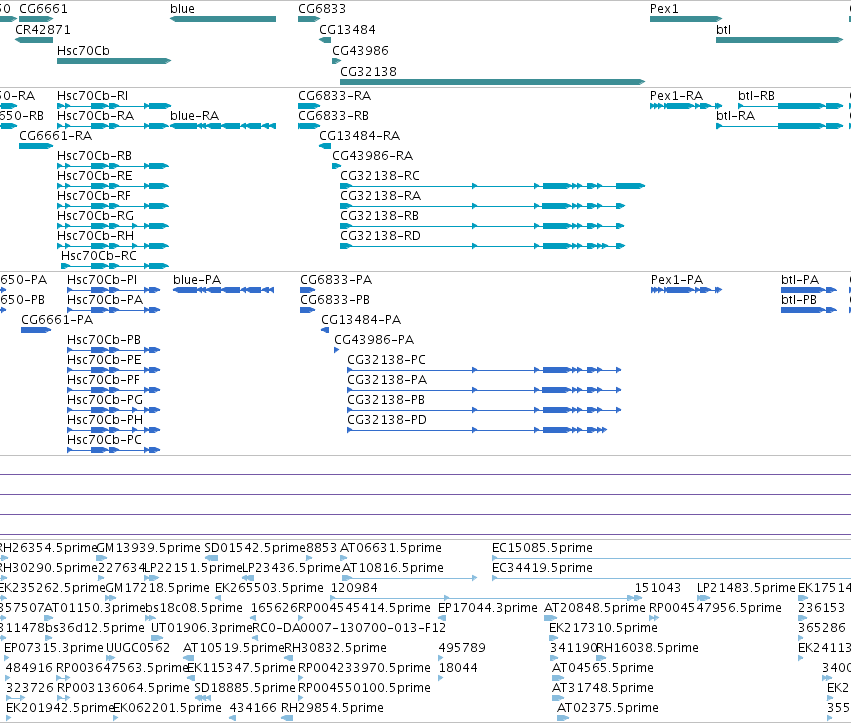Viewport: 851px width, 723px height.
Task: Select protein Hsc70Cb-PE
Action: [113, 370]
